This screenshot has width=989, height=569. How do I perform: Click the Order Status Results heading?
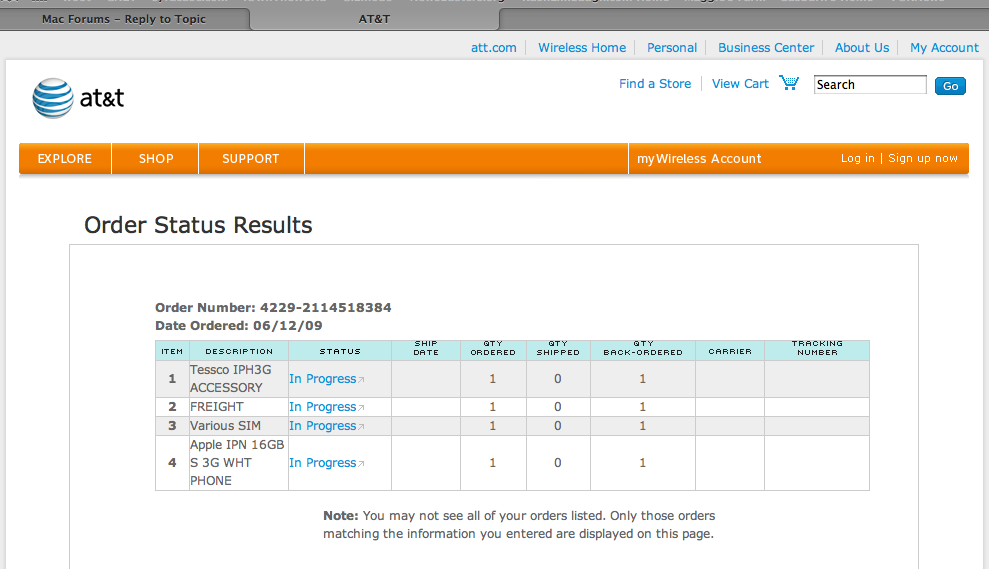click(198, 225)
